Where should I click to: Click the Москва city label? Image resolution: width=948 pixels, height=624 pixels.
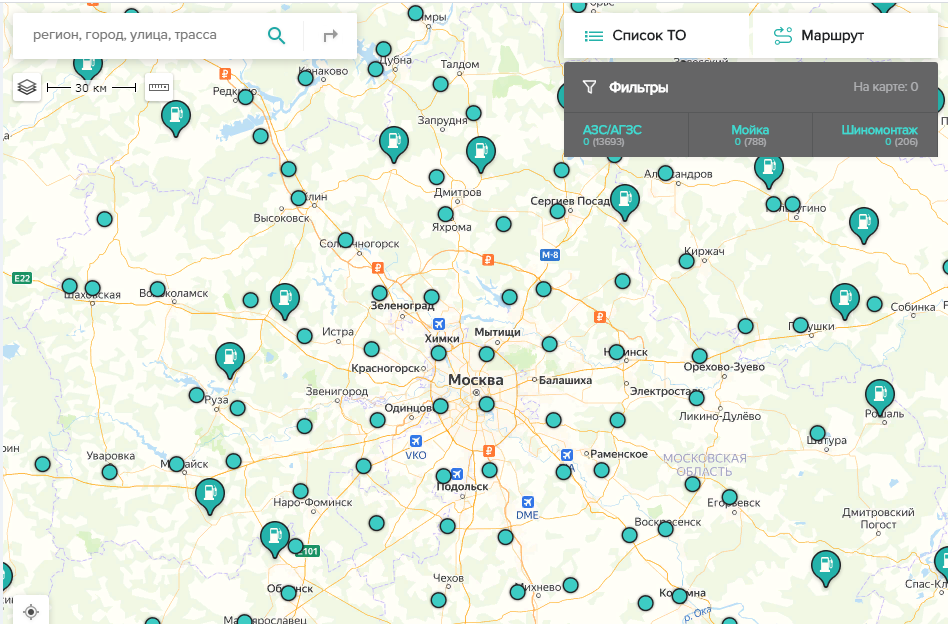475,381
